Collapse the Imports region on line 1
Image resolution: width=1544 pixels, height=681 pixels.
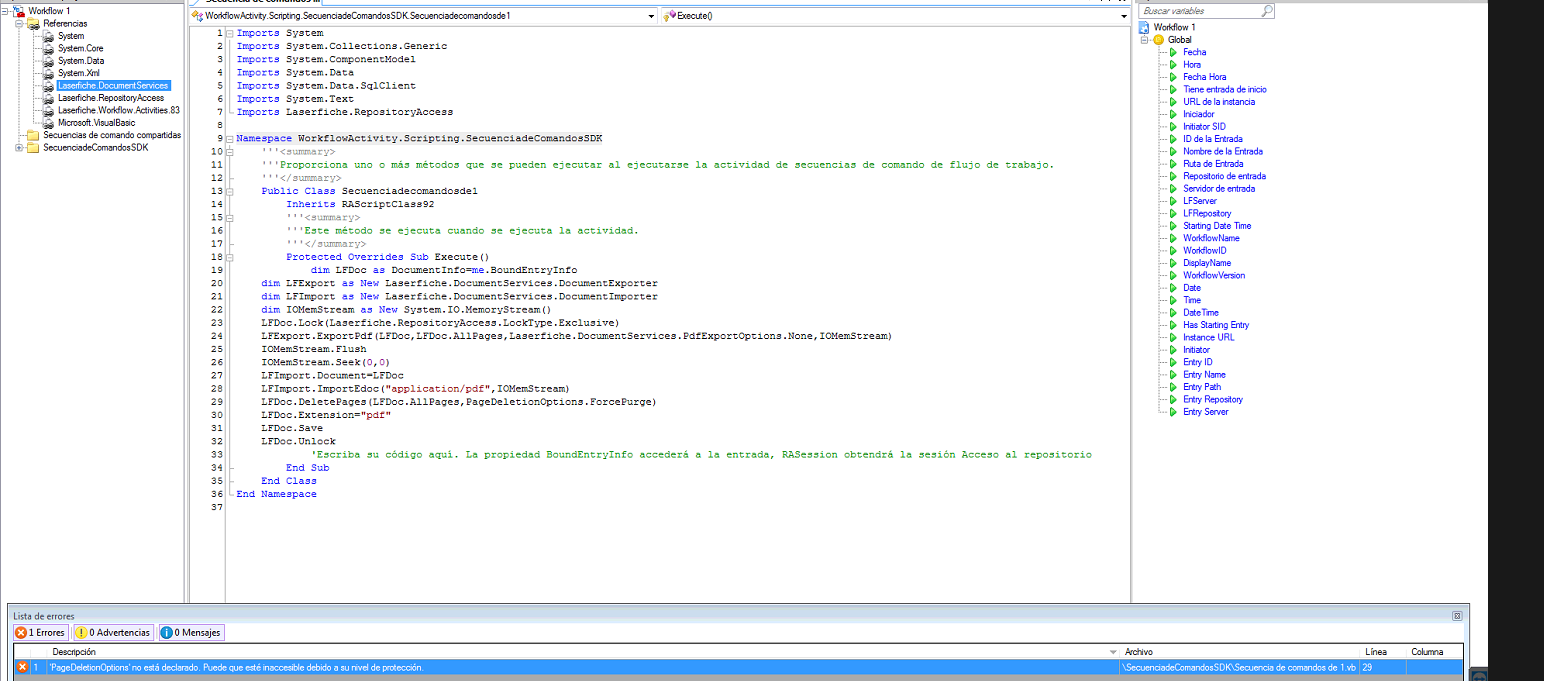[x=229, y=33]
